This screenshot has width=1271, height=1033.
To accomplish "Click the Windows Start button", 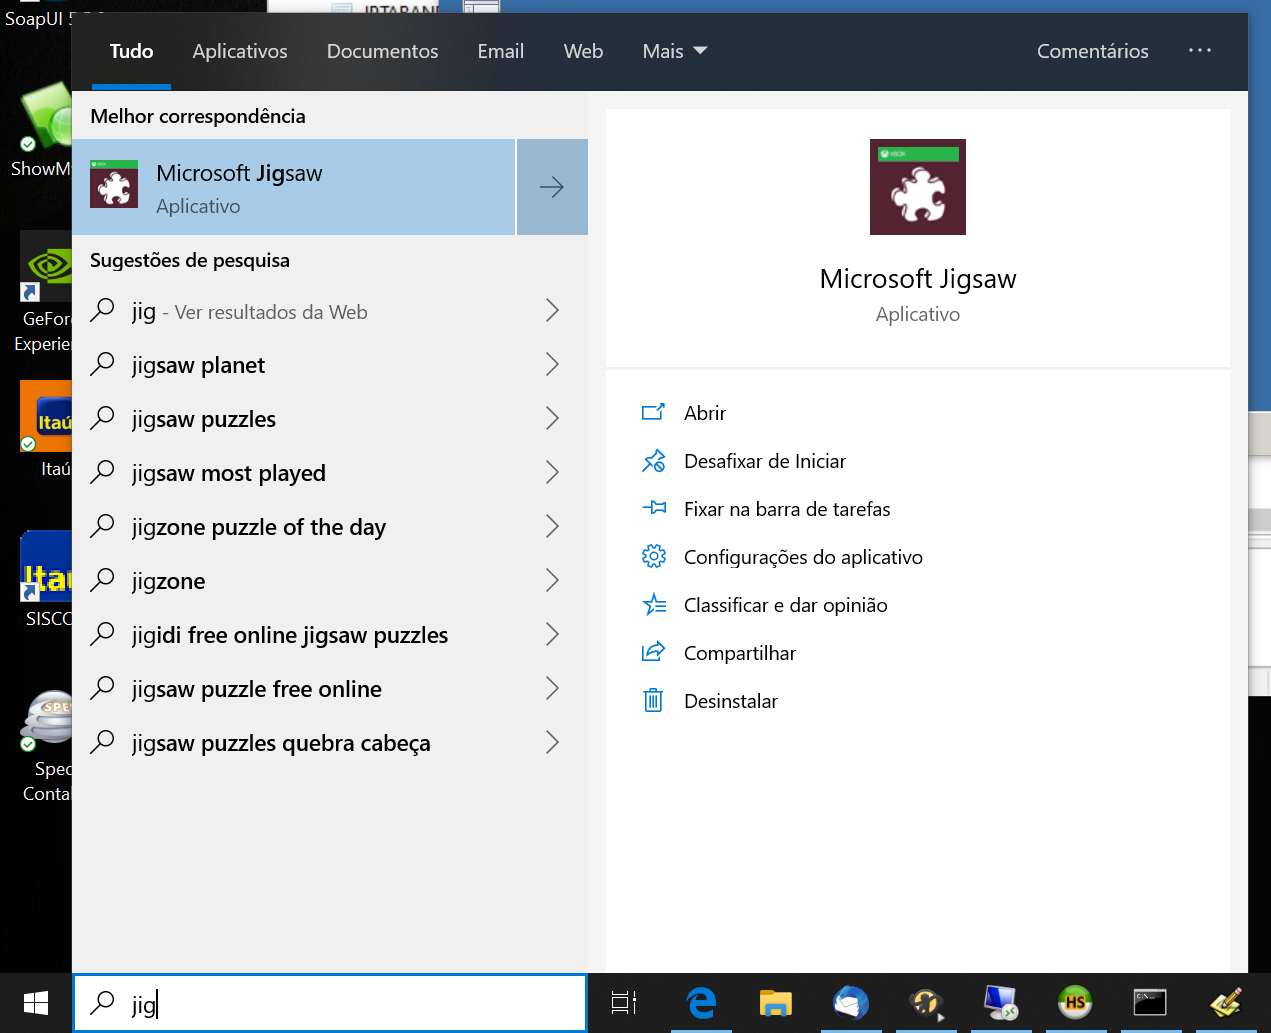I will tap(36, 1003).
